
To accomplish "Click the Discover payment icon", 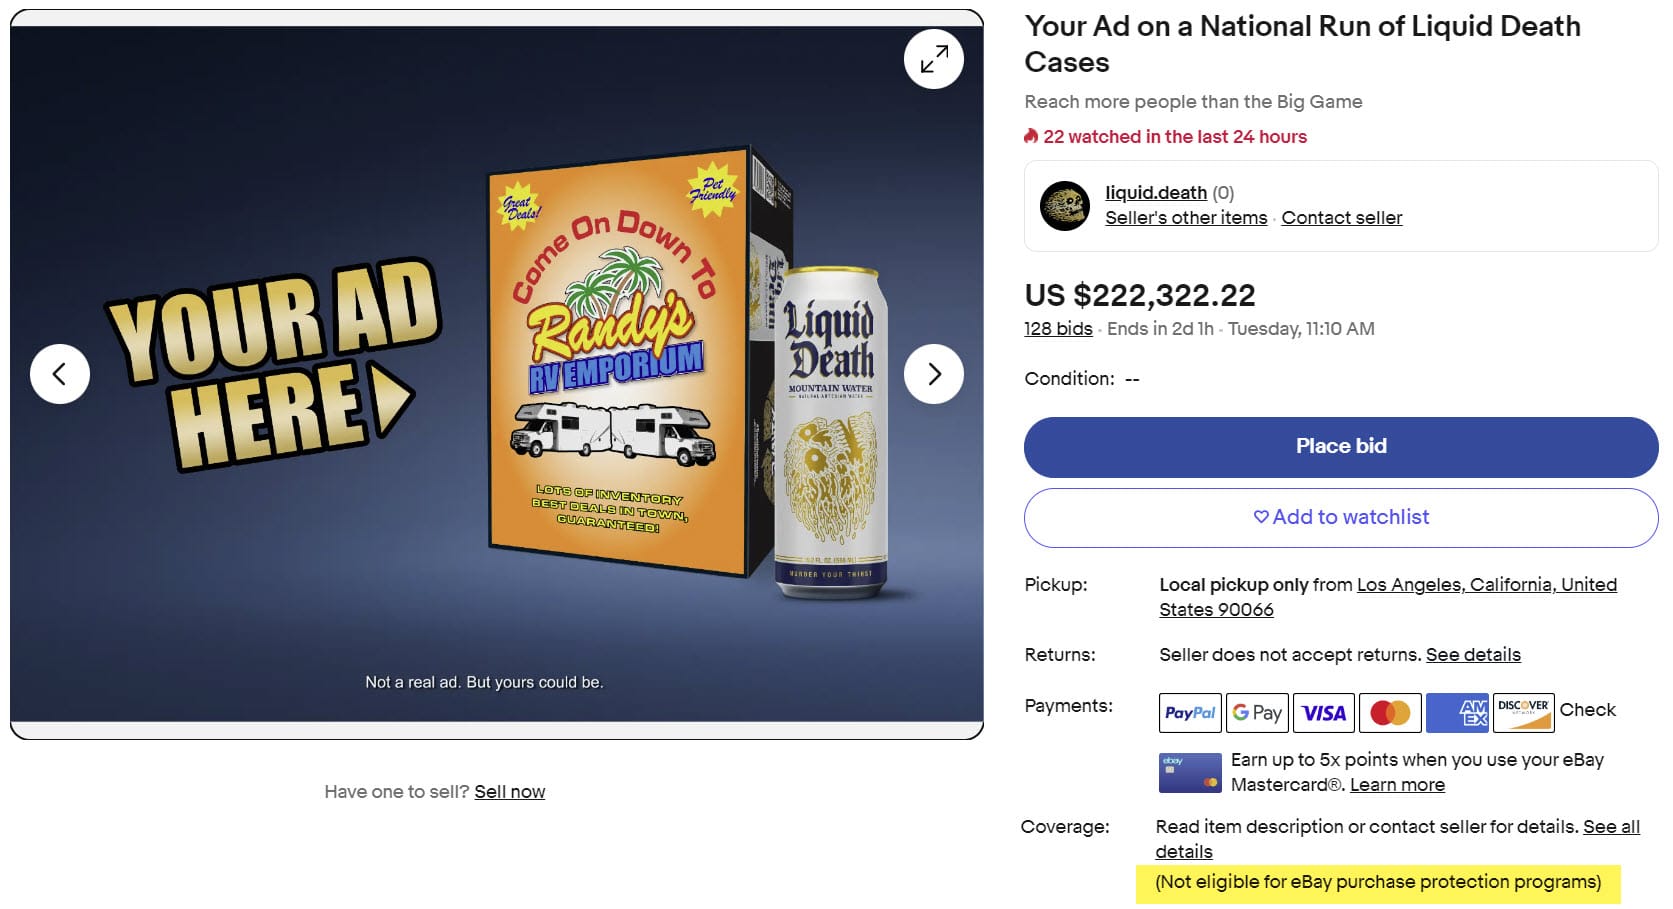I will [1523, 713].
